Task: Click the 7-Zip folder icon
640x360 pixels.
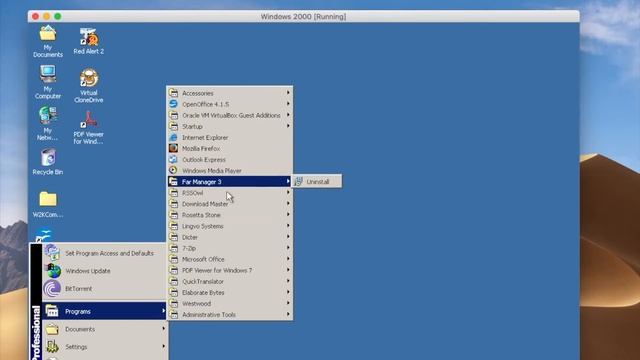Action: 173,248
